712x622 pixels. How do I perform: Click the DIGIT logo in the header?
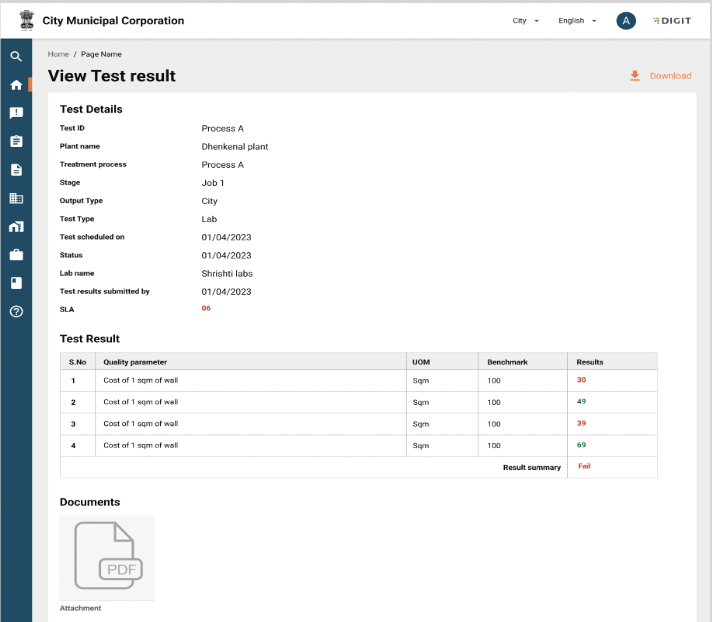tap(671, 21)
